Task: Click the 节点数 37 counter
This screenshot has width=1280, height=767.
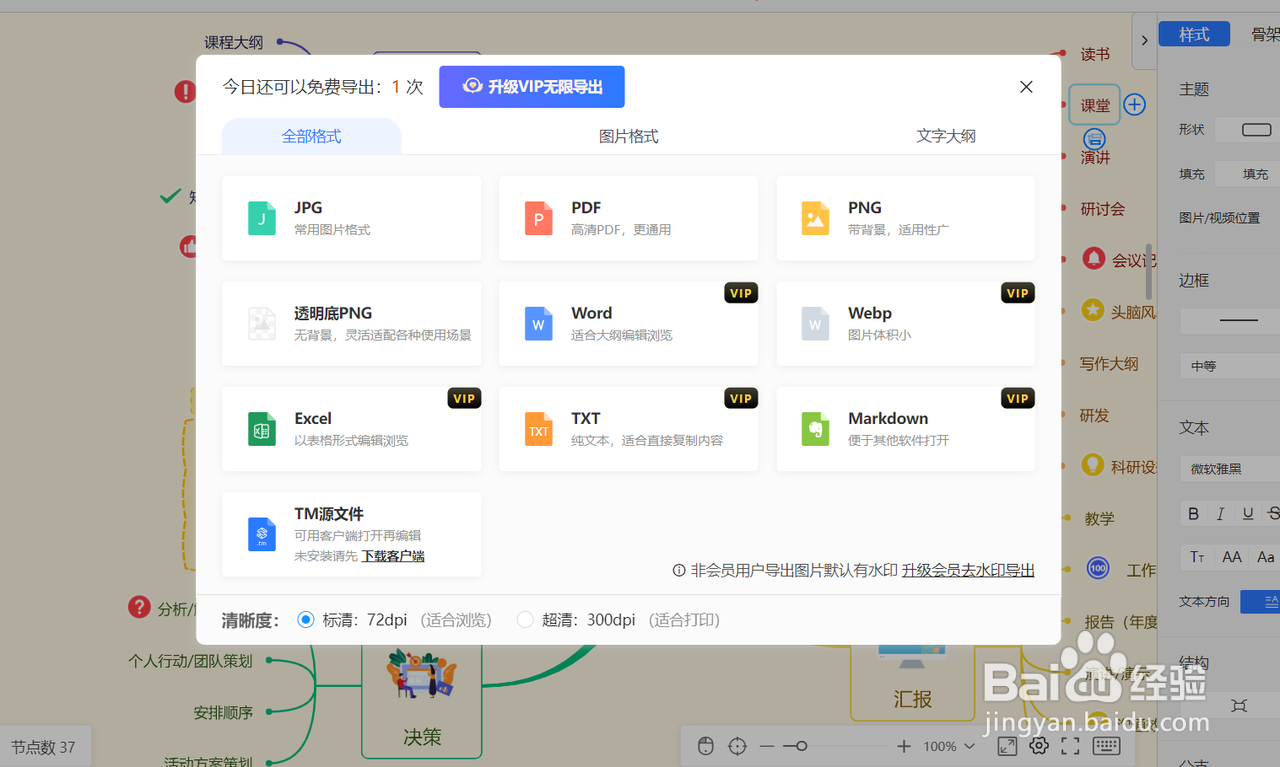Action: (x=44, y=747)
